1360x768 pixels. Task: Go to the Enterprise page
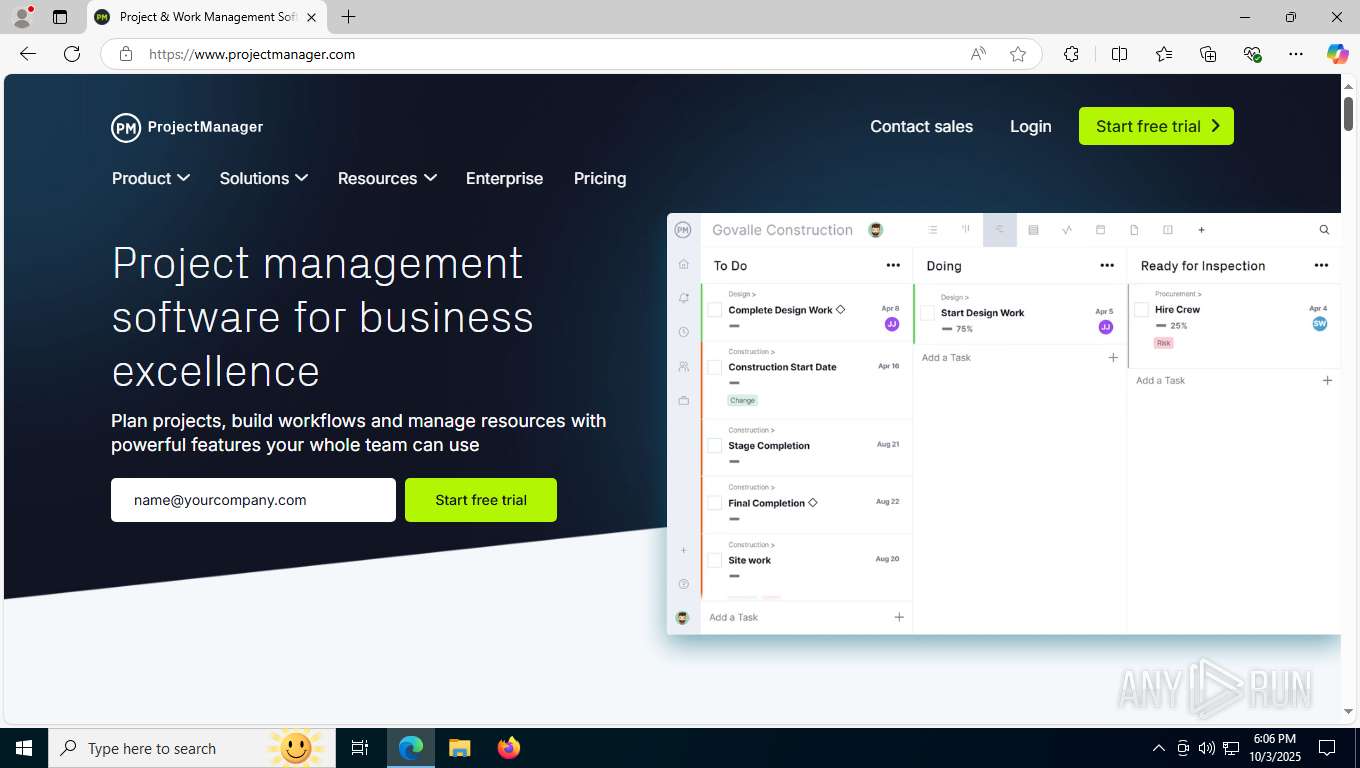click(504, 178)
